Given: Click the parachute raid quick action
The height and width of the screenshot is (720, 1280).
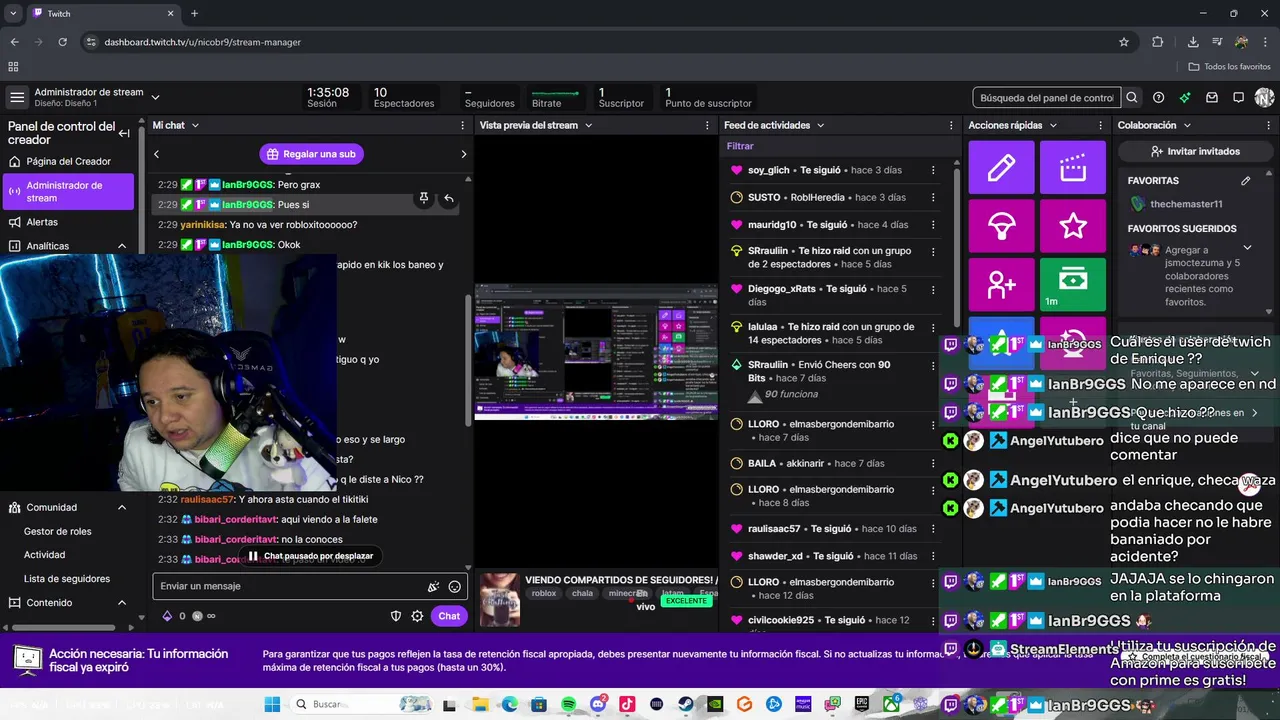Looking at the screenshot, I should (1001, 226).
